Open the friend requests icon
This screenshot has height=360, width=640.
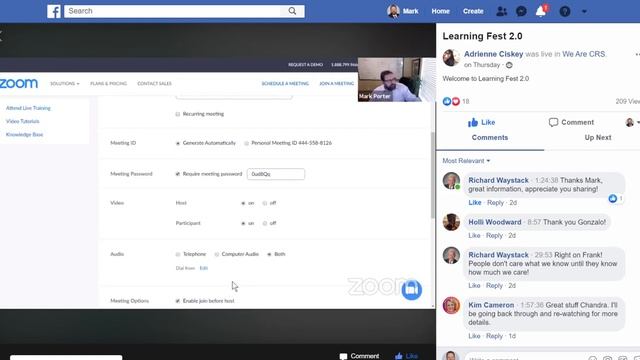click(501, 11)
